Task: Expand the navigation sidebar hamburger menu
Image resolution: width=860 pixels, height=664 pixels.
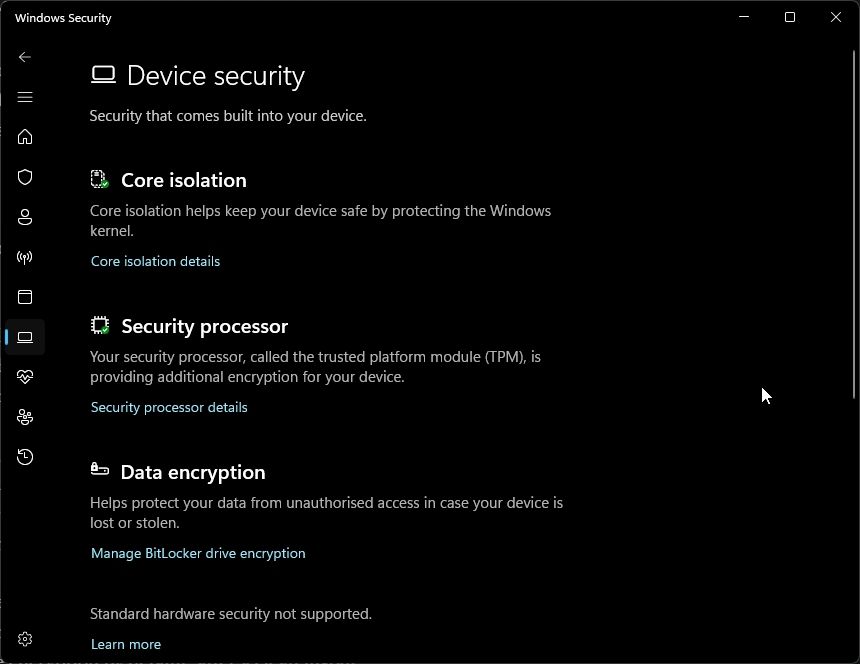Action: point(25,97)
